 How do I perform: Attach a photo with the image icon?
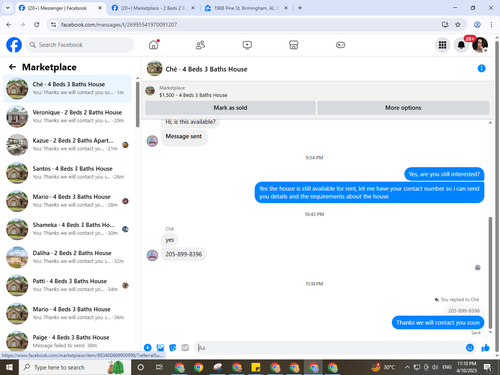(x=160, y=348)
